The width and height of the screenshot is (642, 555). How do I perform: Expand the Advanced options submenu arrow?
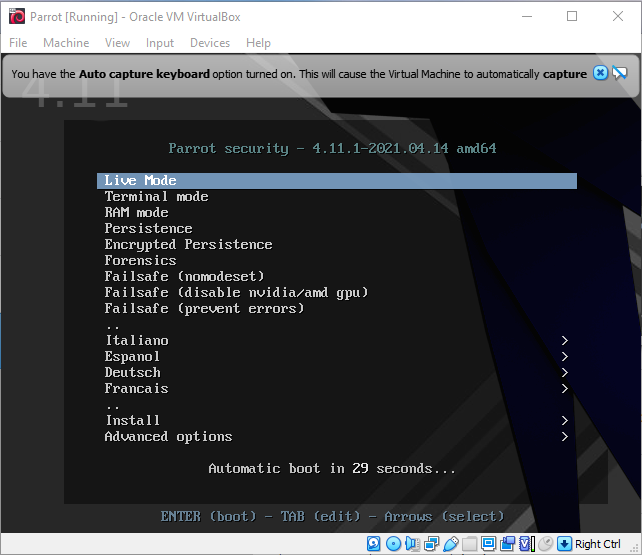565,437
